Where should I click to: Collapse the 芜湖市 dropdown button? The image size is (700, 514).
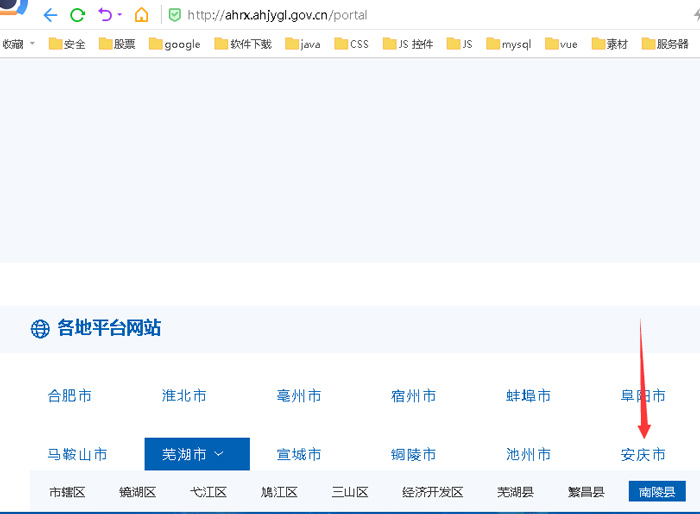(x=197, y=454)
